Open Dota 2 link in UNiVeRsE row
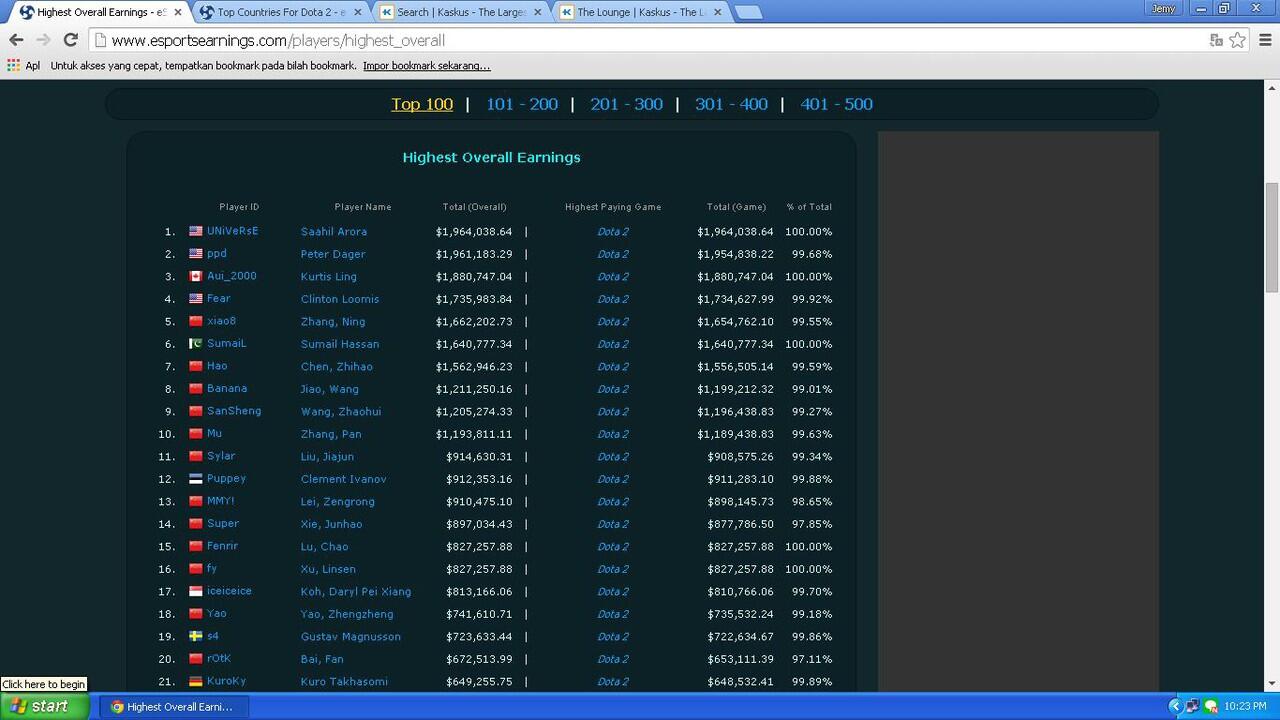 tap(613, 232)
